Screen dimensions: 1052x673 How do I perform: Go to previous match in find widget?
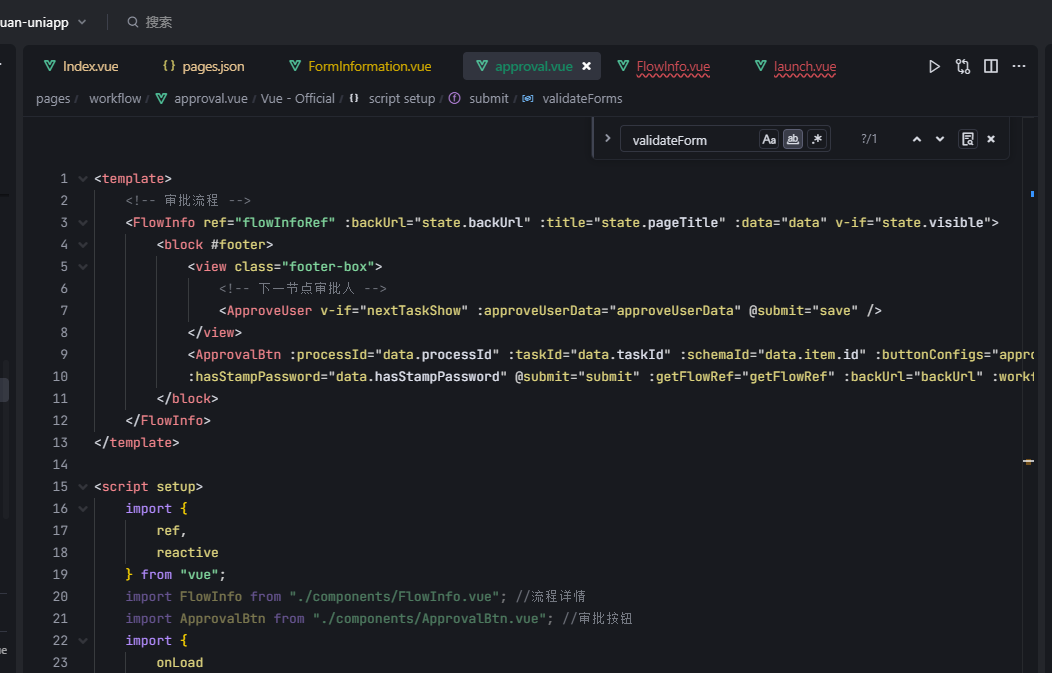[x=916, y=139]
